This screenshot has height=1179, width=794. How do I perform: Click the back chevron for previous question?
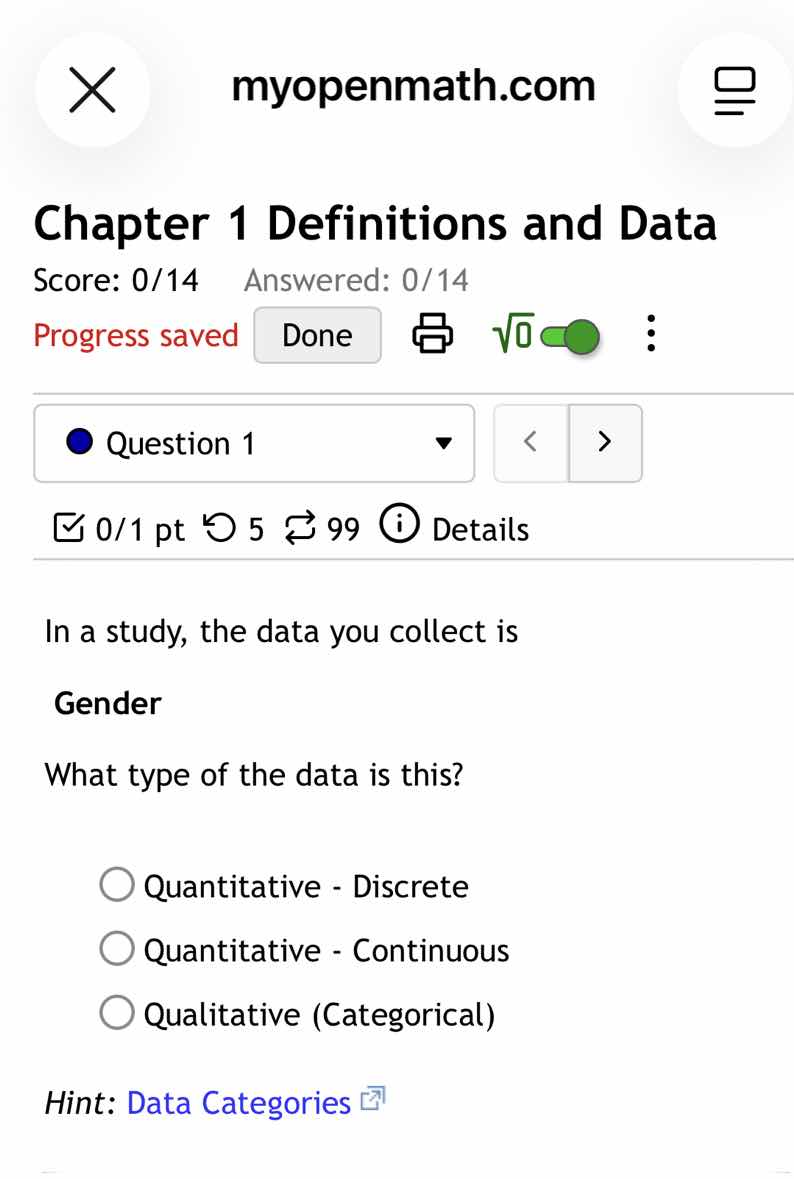click(530, 442)
